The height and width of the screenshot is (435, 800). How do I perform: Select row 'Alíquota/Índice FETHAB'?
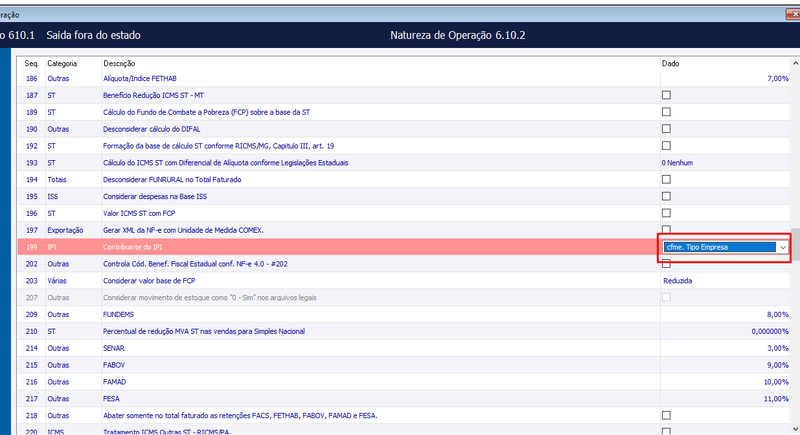pos(403,79)
